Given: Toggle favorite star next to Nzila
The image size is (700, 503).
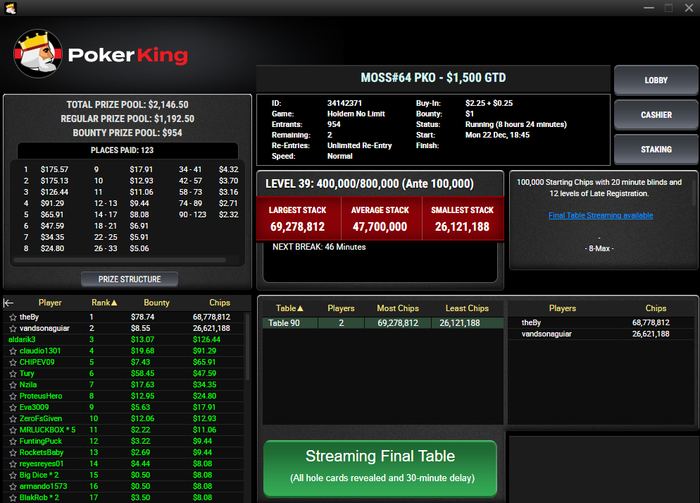Looking at the screenshot, I should [13, 385].
